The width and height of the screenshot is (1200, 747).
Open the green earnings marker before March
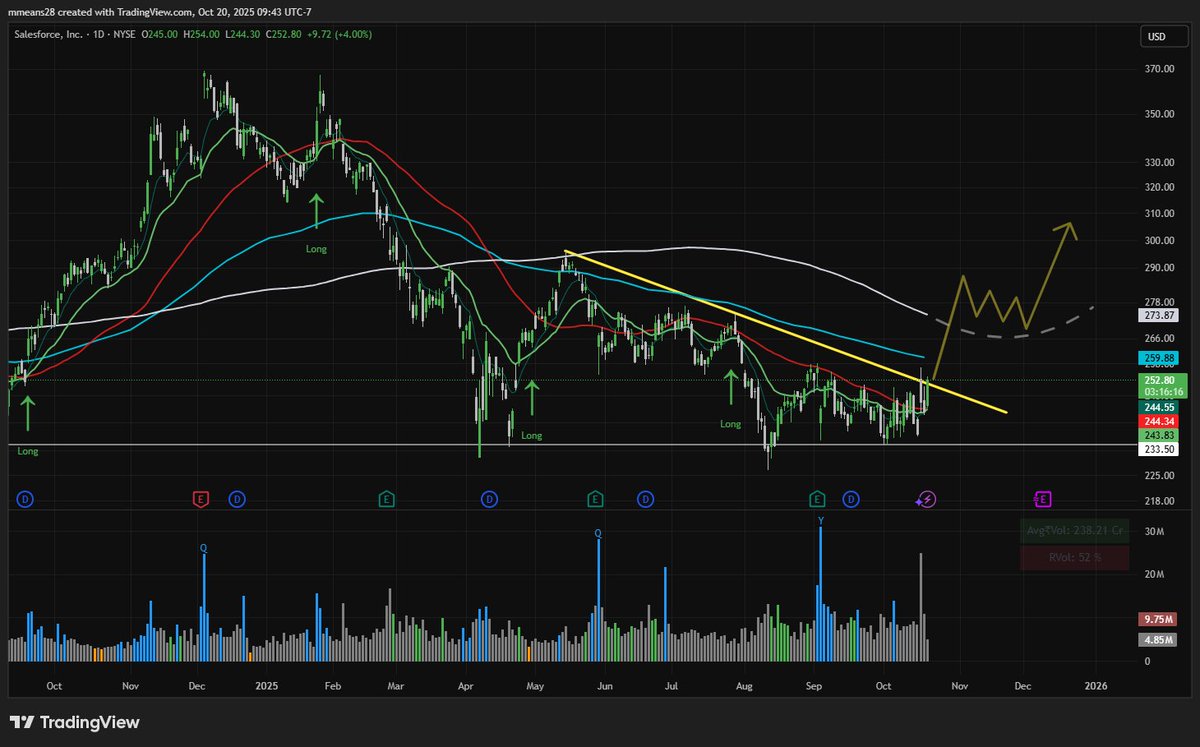coord(386,498)
